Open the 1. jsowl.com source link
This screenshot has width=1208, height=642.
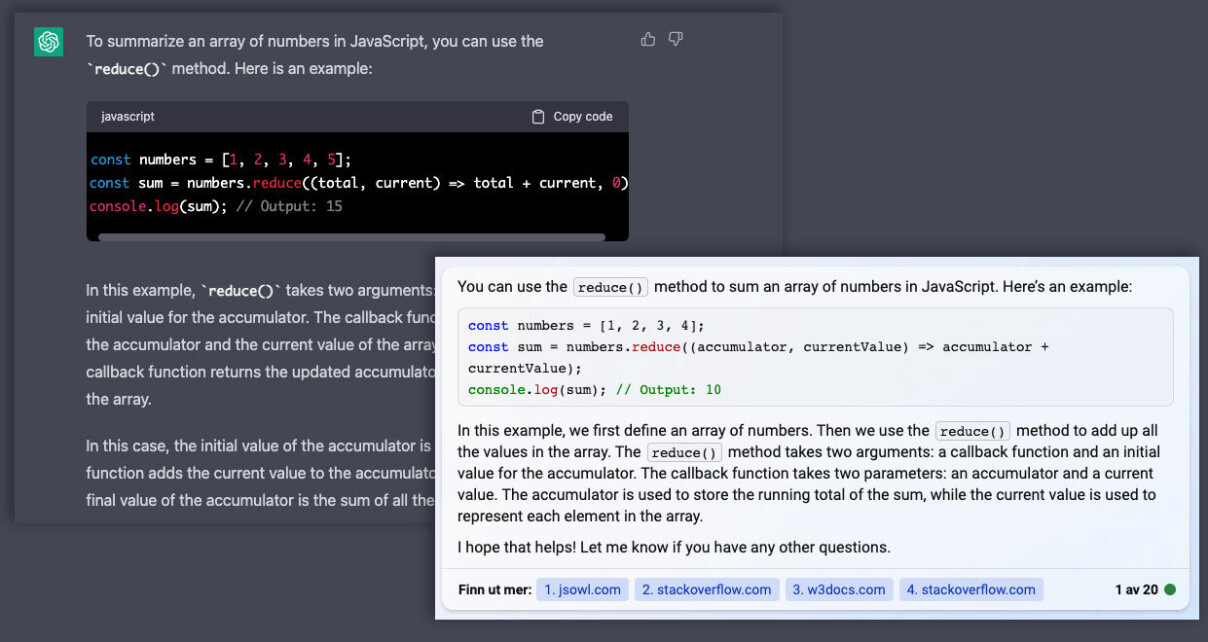[x=583, y=590]
